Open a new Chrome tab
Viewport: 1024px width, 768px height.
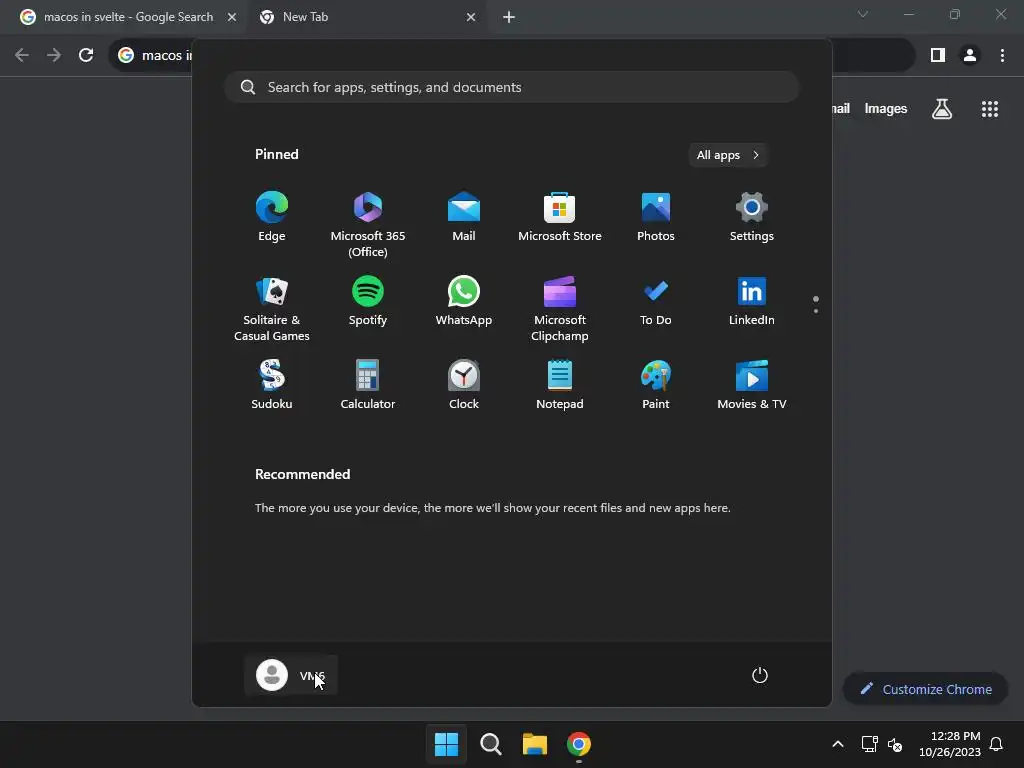[509, 17]
